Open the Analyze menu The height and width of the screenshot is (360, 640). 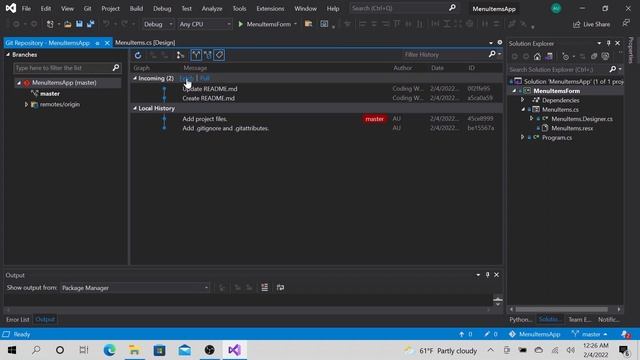[212, 8]
